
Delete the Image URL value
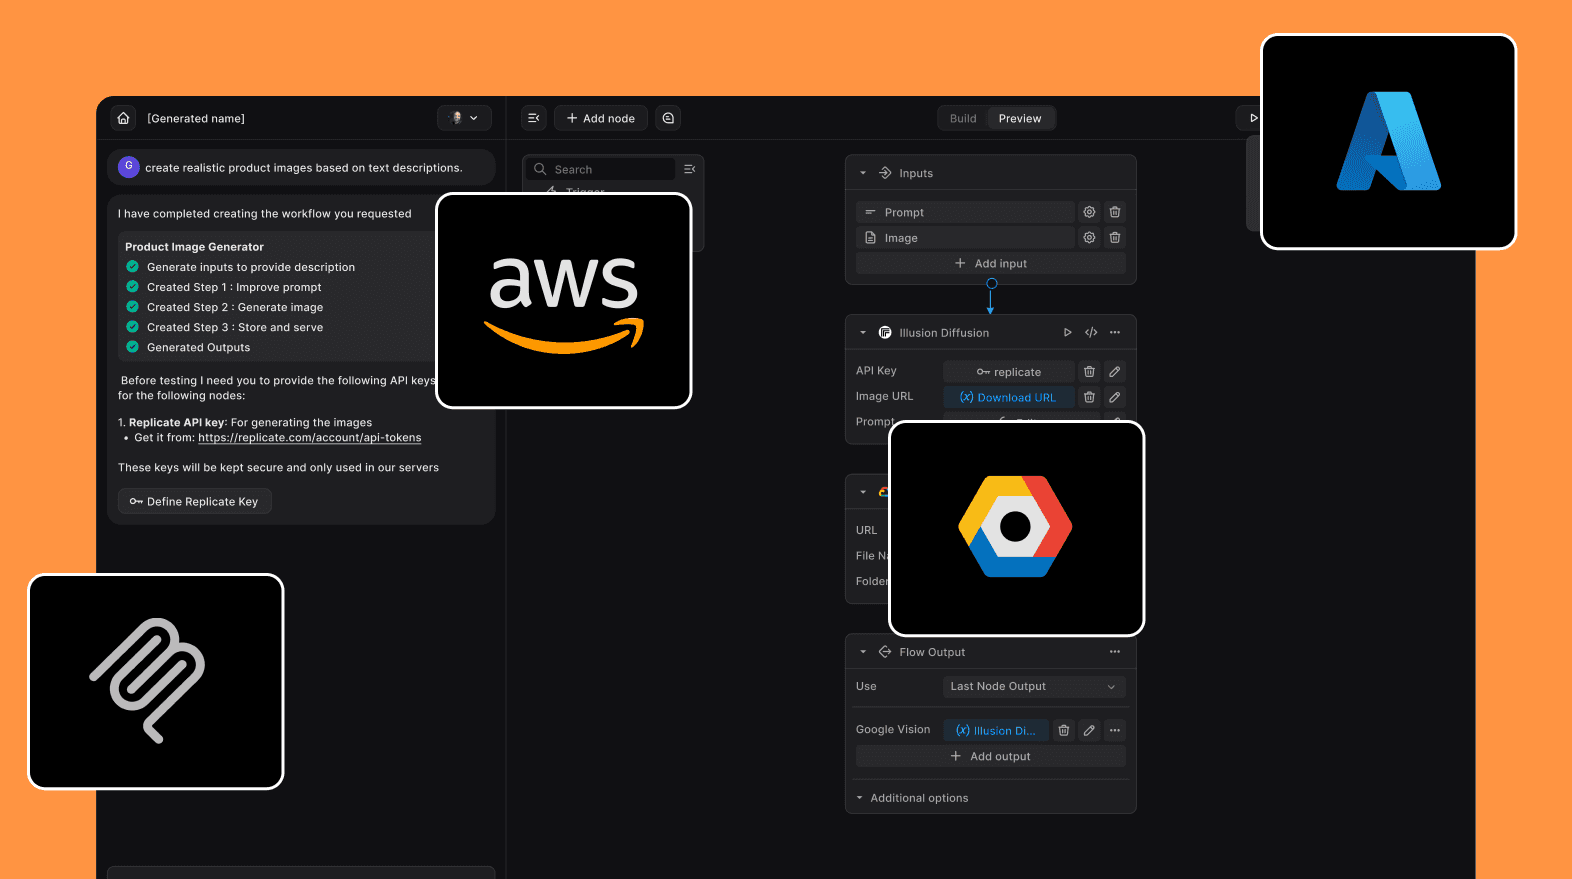[1089, 397]
